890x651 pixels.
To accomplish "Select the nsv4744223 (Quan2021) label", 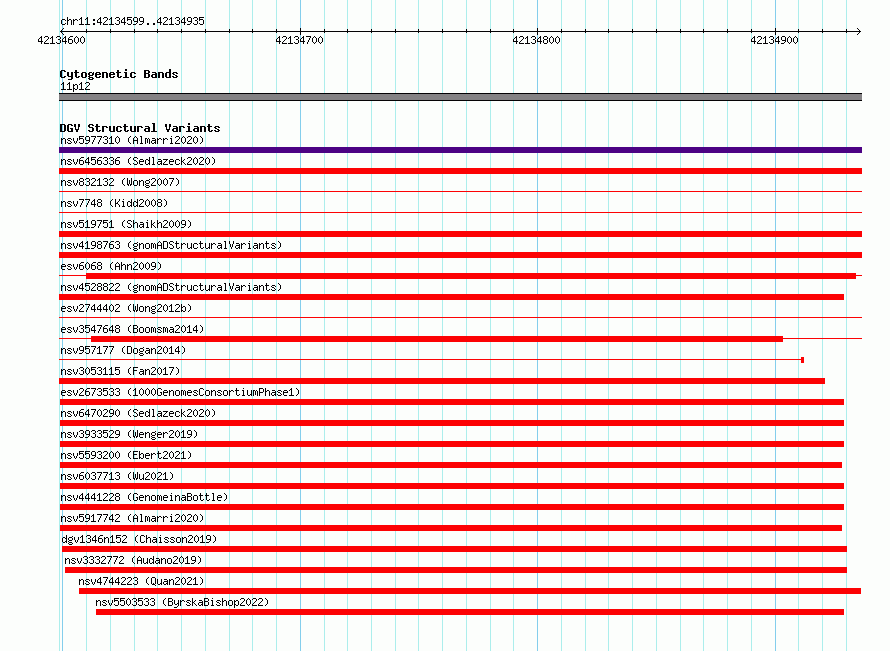I will coord(141,581).
